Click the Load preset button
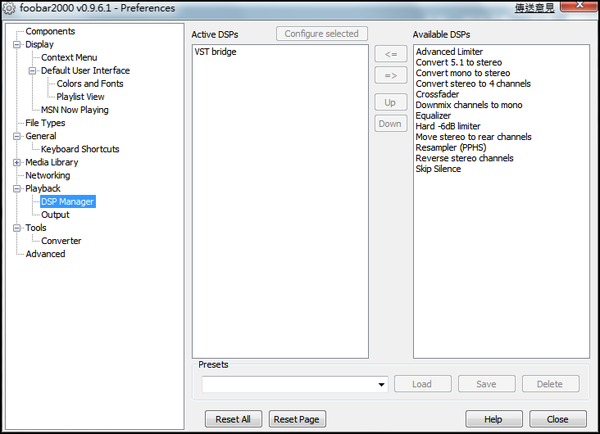Screen dimensions: 600x434 click(x=422, y=384)
